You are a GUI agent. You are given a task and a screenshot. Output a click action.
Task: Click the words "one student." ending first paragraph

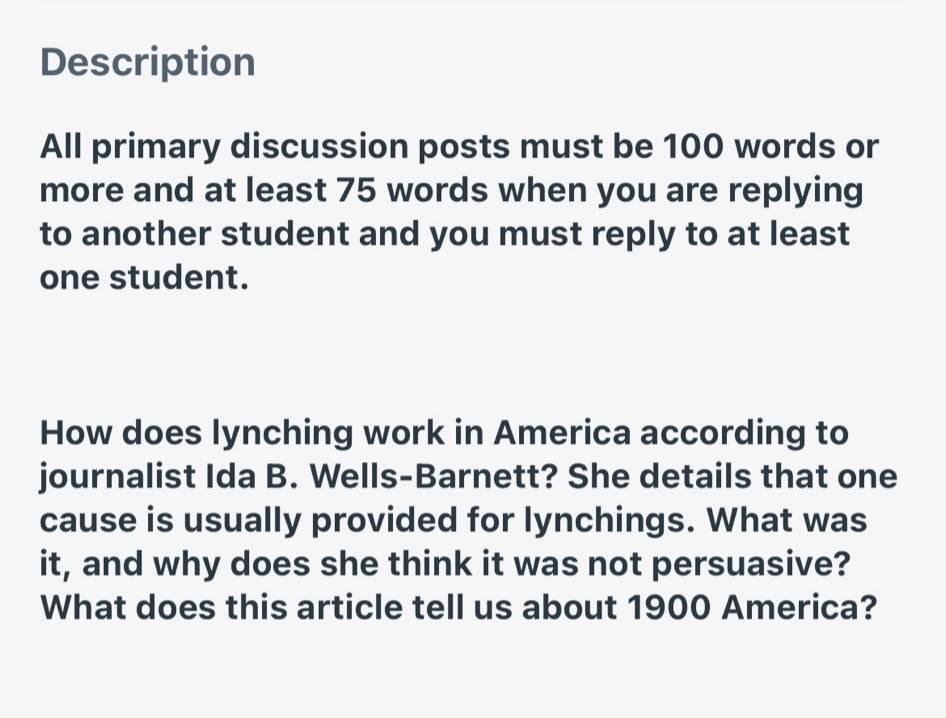[144, 278]
